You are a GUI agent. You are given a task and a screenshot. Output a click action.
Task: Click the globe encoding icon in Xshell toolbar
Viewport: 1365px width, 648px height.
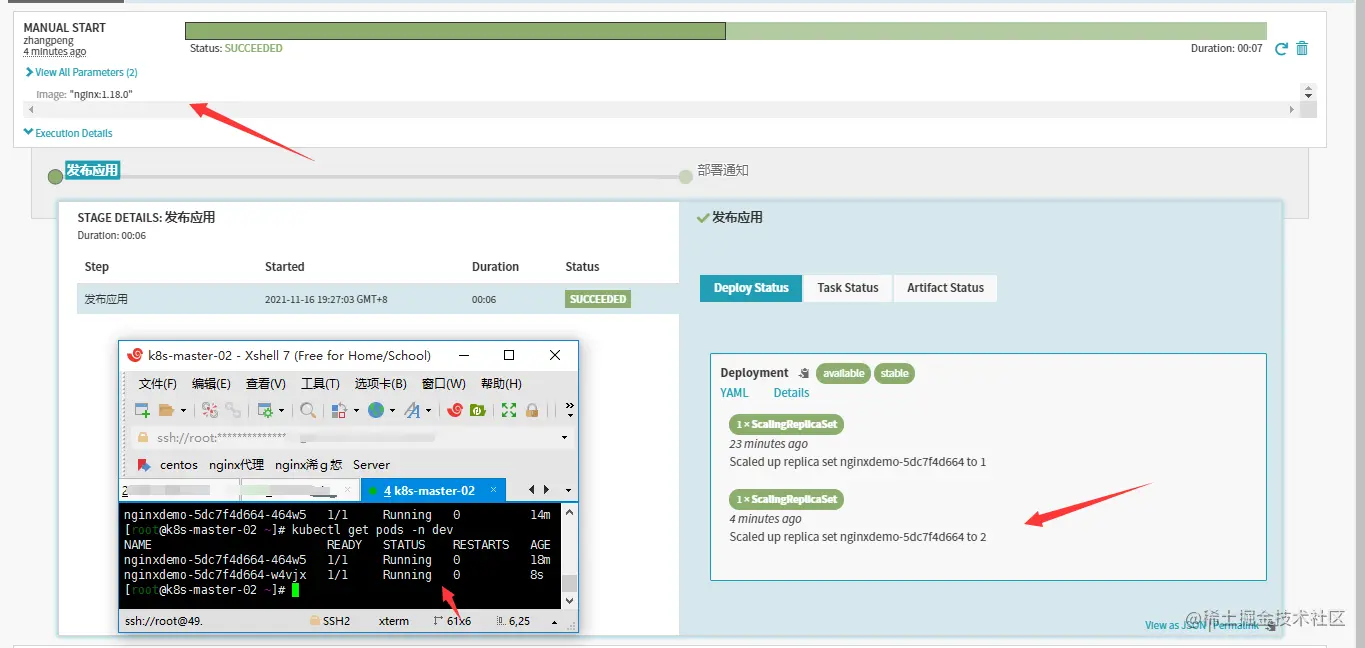click(x=376, y=410)
